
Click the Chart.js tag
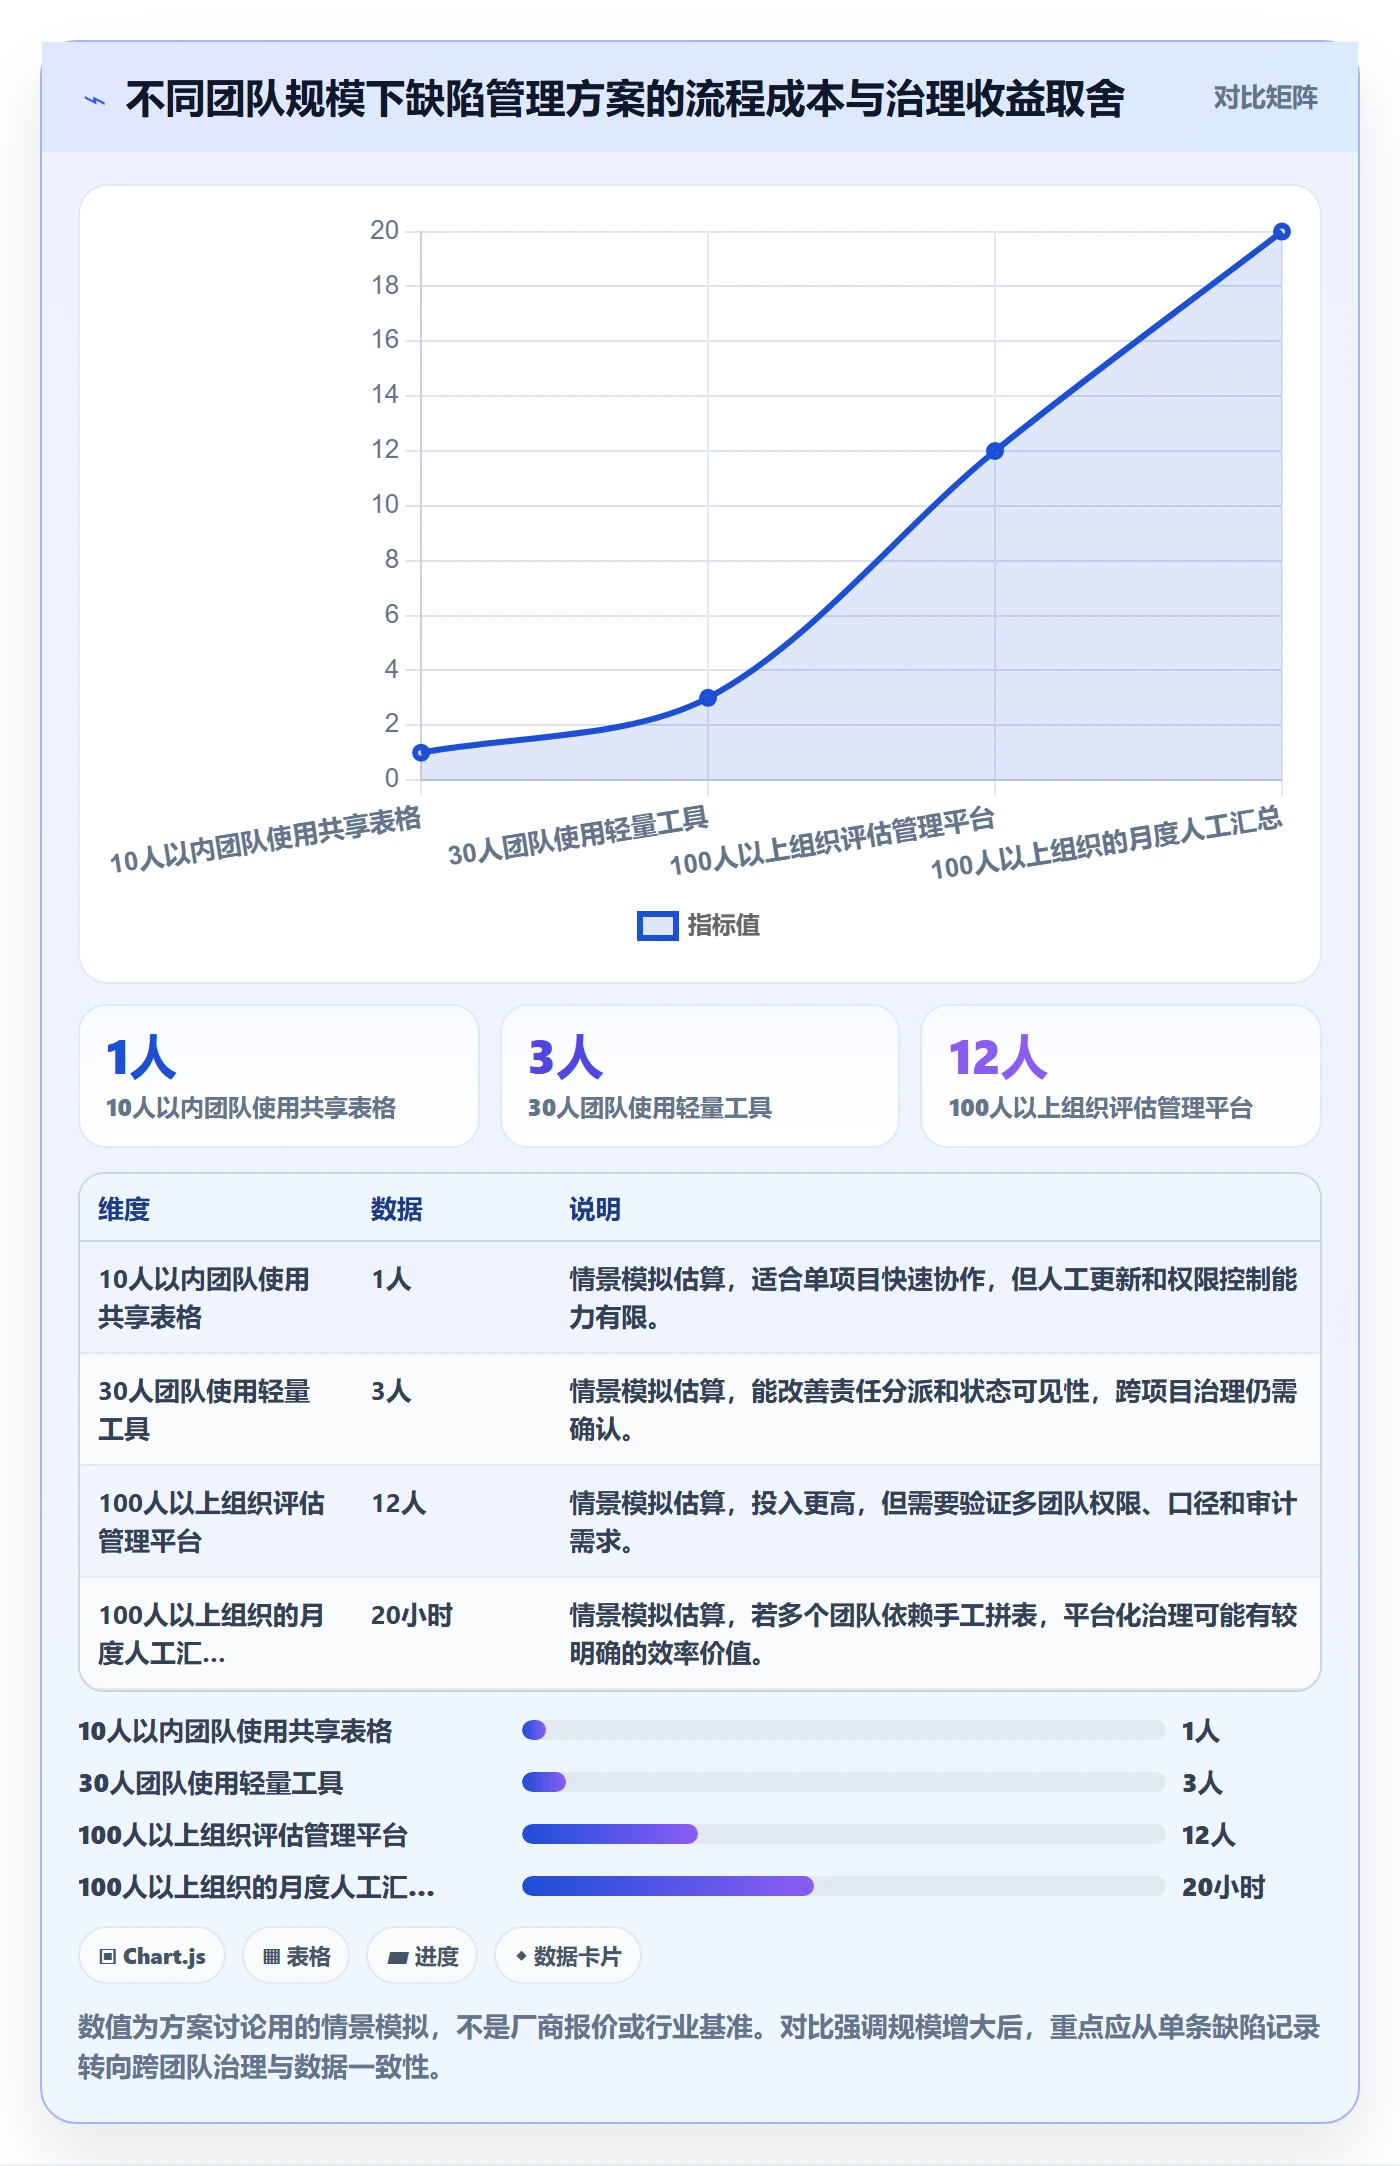152,1956
